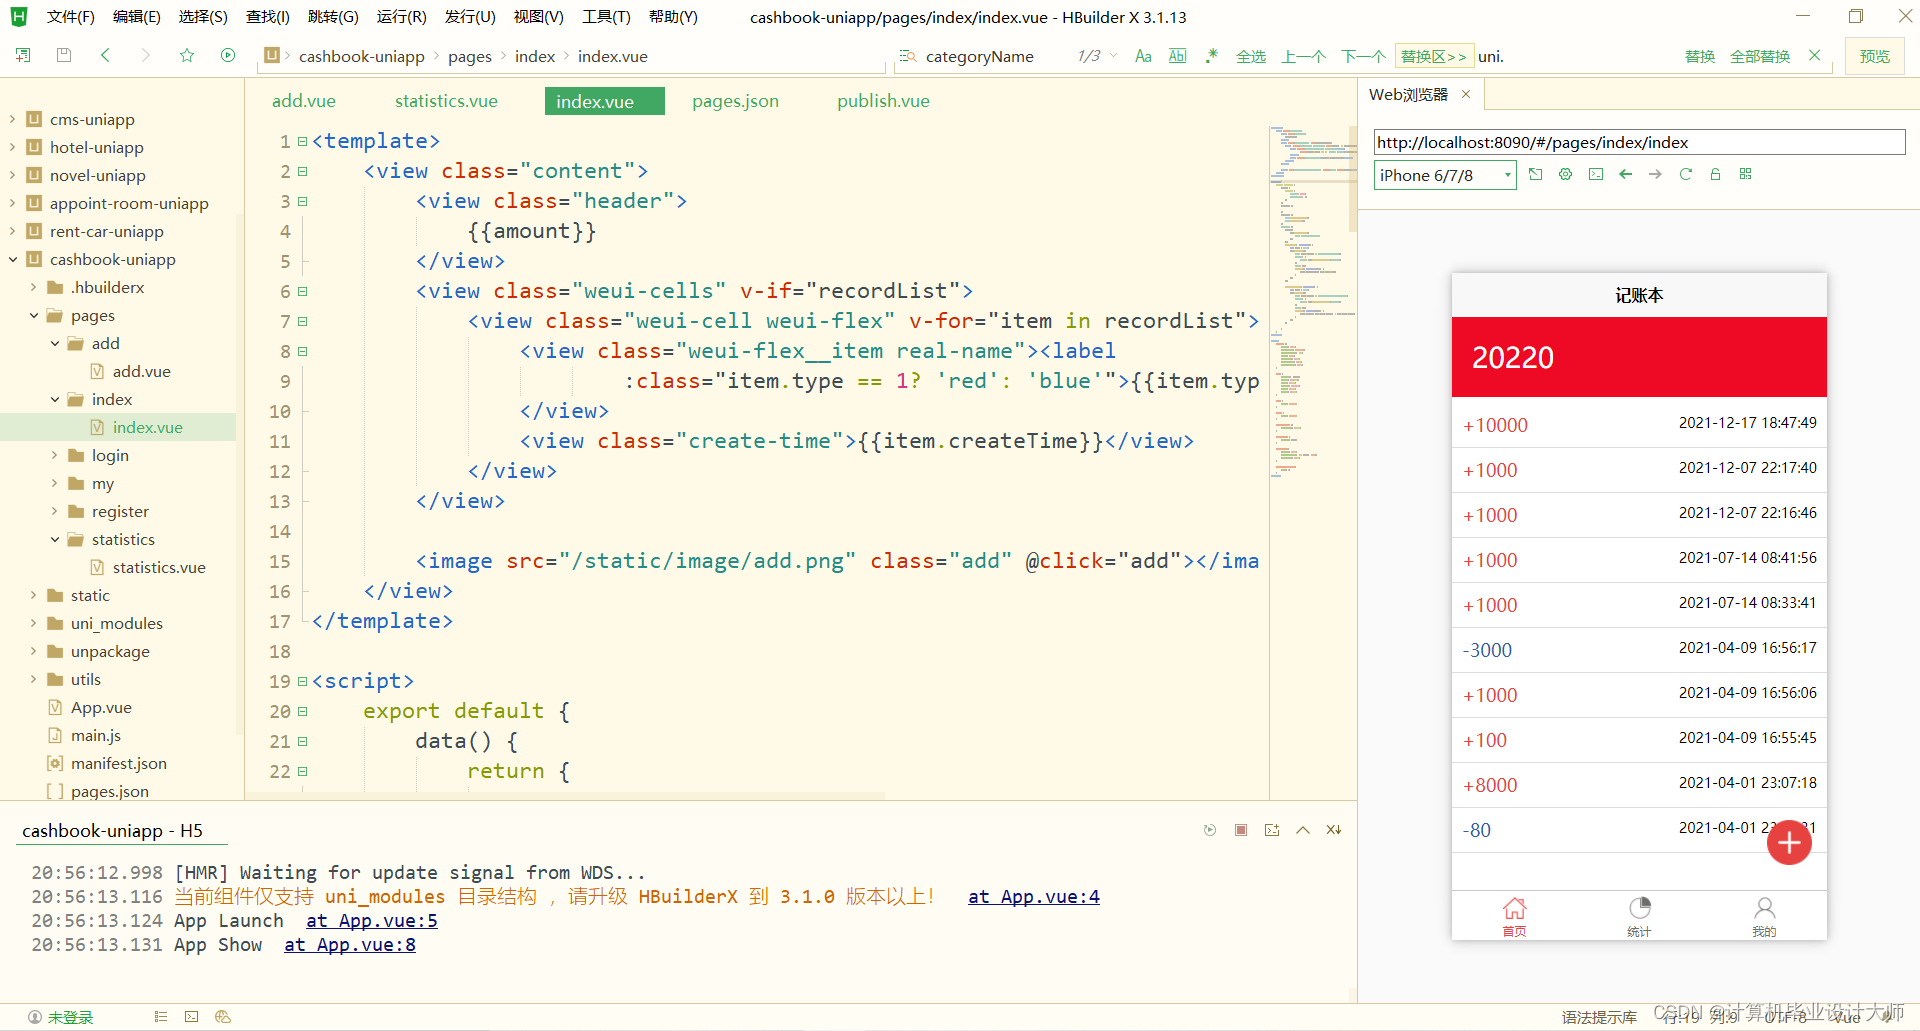Follow the at App.vue:5 console link
The height and width of the screenshot is (1031, 1920).
(x=371, y=920)
